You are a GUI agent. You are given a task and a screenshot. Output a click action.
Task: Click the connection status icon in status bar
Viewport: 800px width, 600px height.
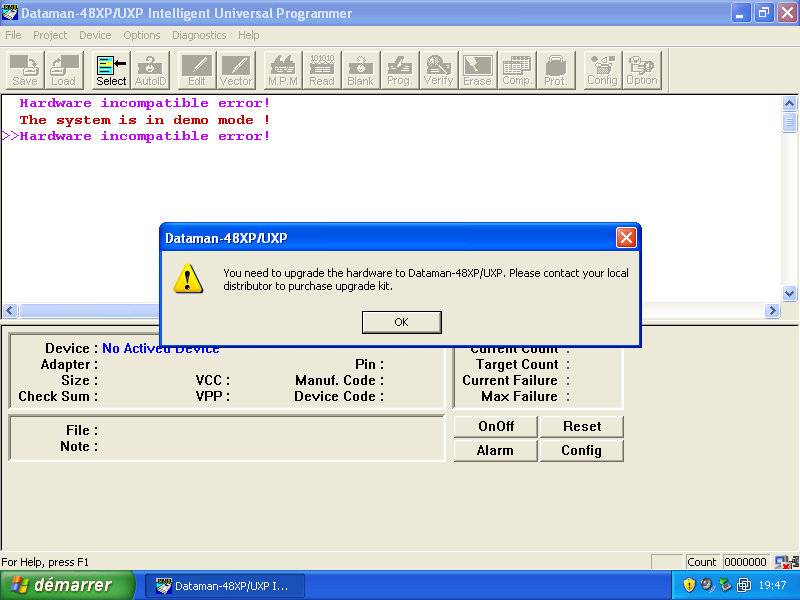pos(786,562)
